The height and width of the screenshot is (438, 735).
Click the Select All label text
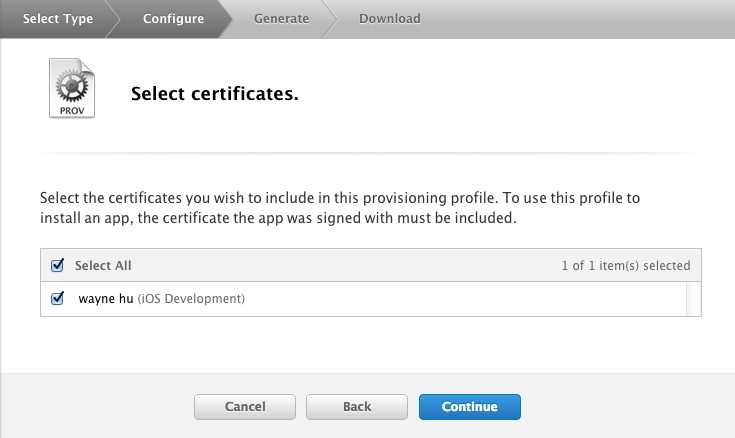pyautogui.click(x=103, y=266)
